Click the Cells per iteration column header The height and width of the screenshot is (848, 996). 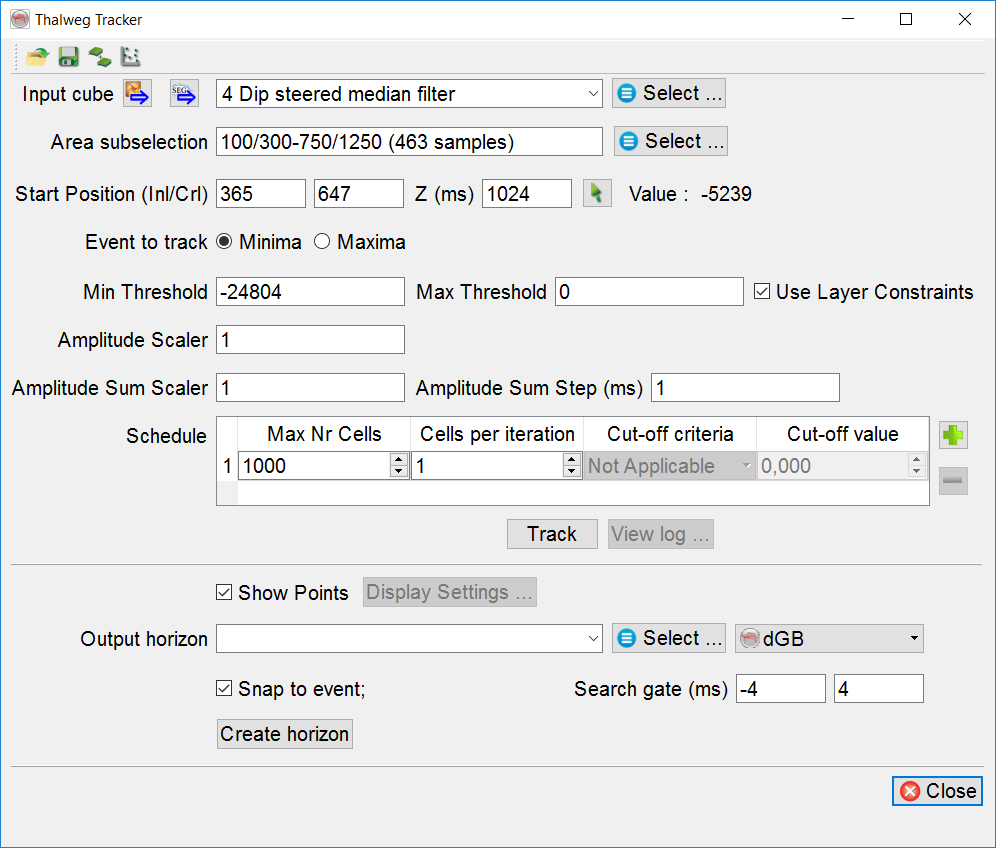coord(497,434)
